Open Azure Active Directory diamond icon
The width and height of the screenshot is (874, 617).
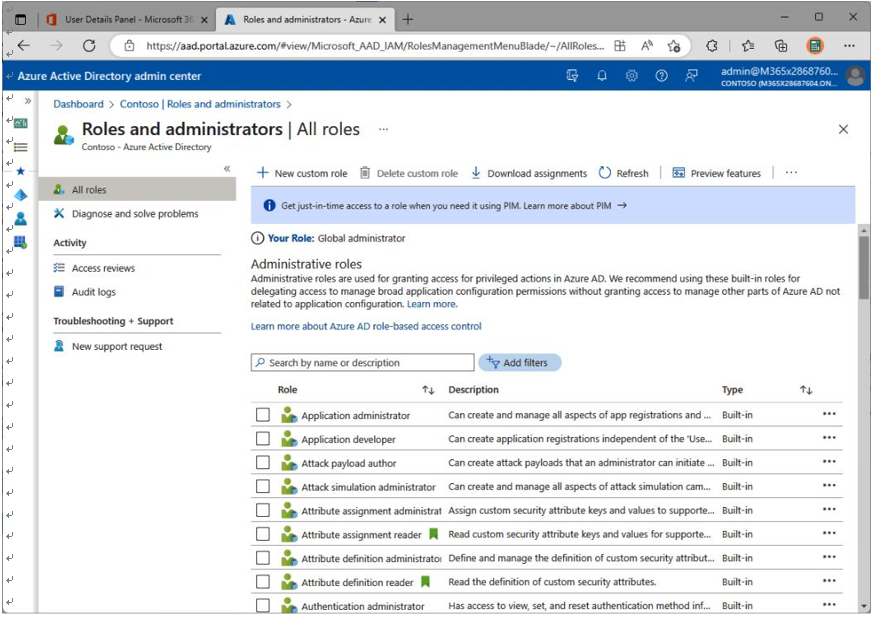(x=21, y=195)
